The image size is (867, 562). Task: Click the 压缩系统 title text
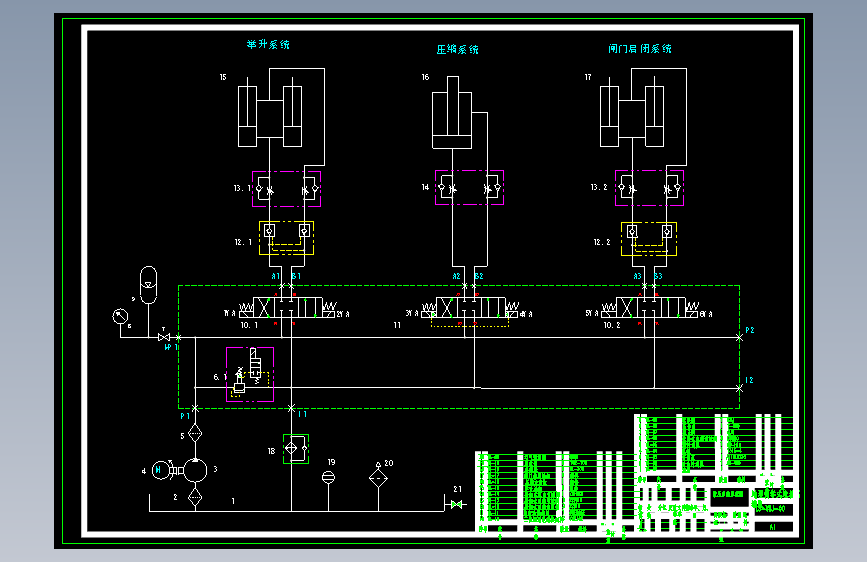pos(457,50)
